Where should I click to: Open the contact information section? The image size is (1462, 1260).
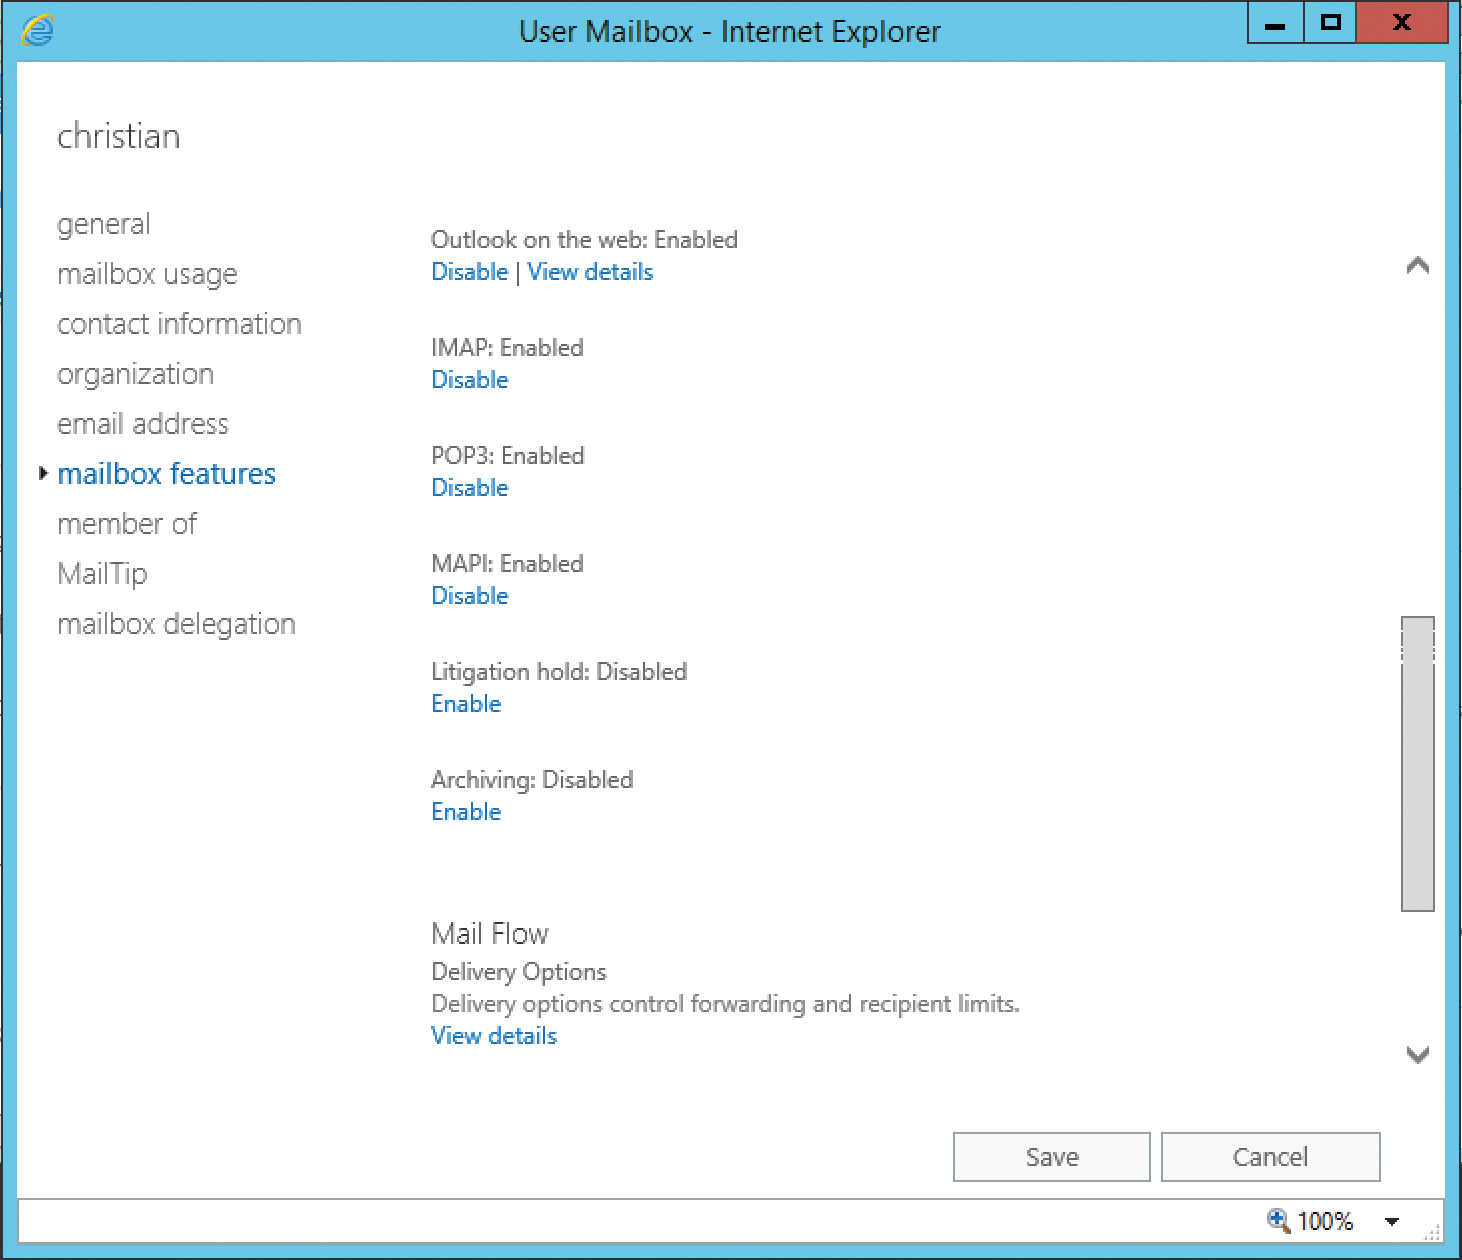pyautogui.click(x=180, y=323)
